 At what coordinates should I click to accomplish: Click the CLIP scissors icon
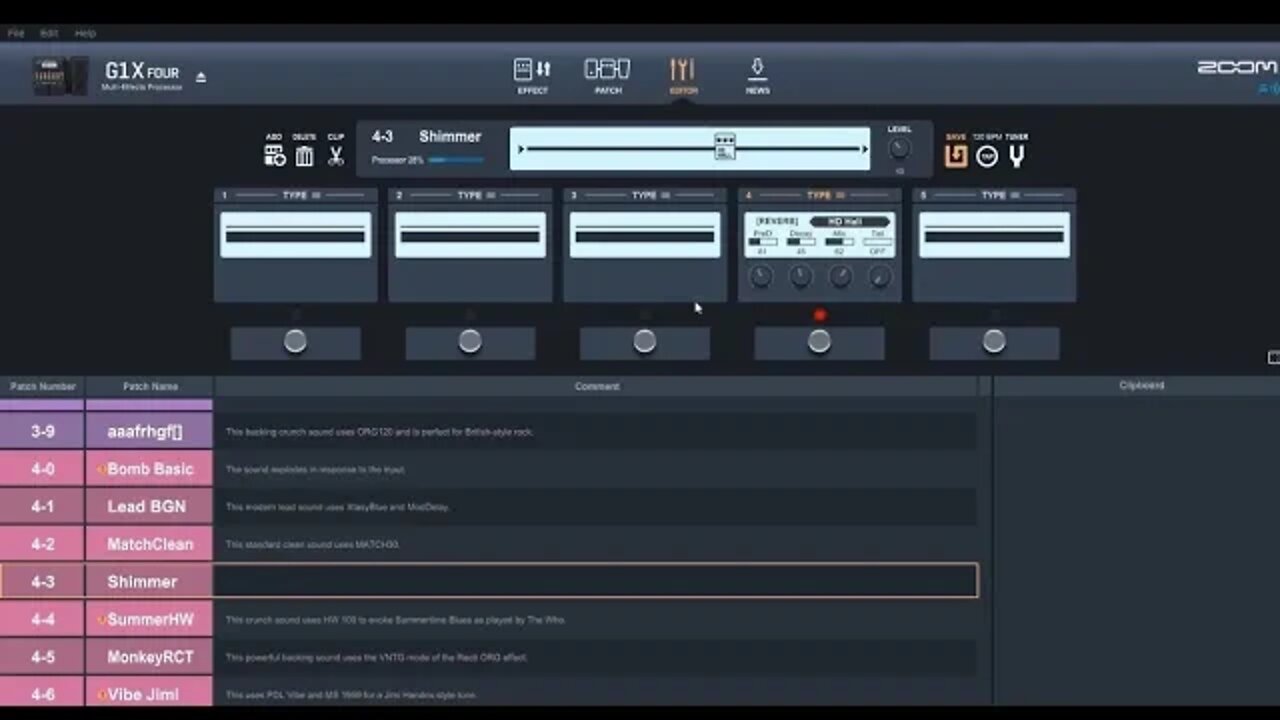[x=336, y=156]
